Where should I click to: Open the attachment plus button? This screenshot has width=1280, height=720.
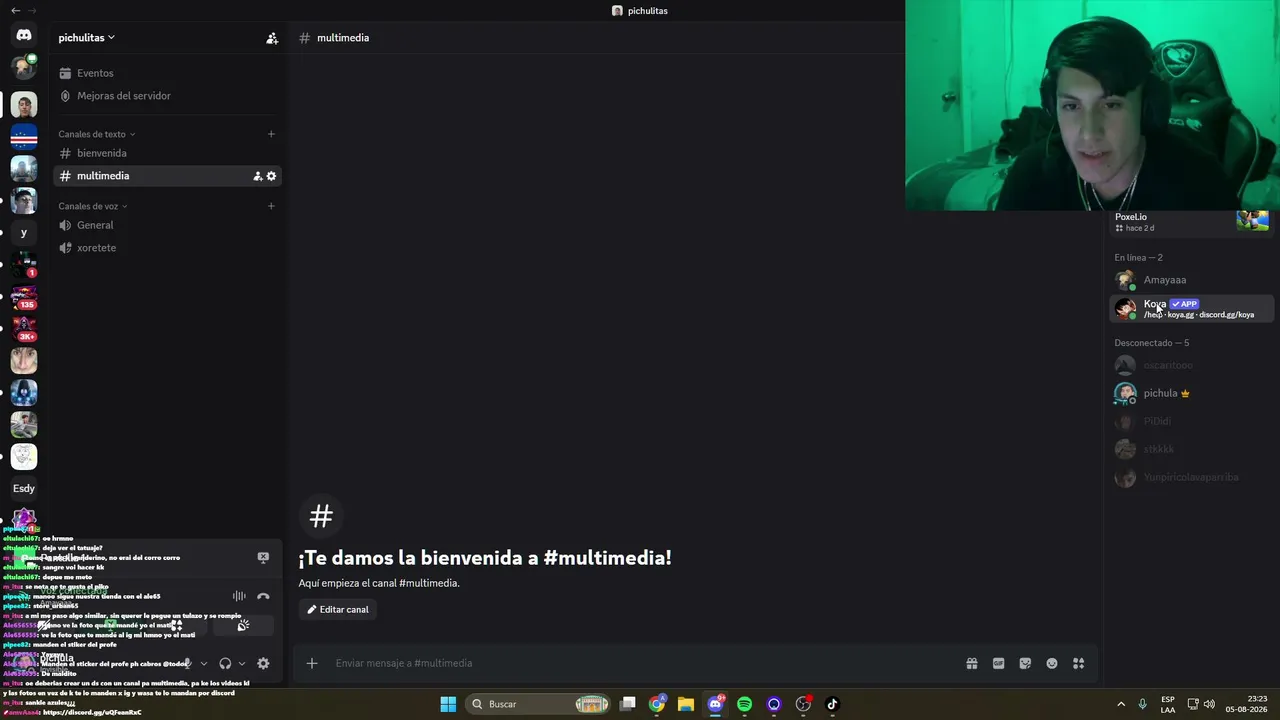pyautogui.click(x=312, y=663)
